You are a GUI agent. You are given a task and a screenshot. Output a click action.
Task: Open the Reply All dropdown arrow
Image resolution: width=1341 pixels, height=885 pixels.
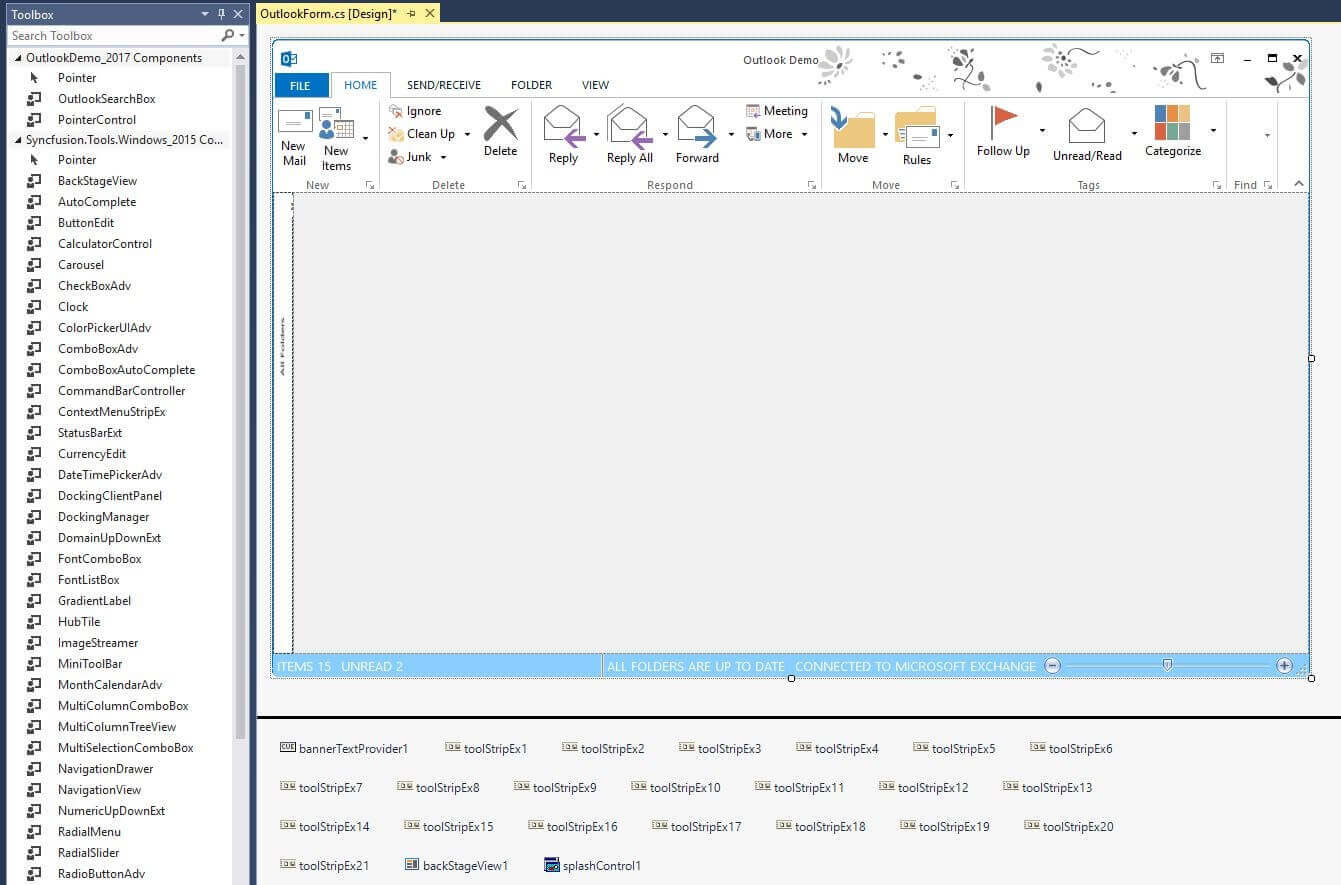click(x=665, y=134)
